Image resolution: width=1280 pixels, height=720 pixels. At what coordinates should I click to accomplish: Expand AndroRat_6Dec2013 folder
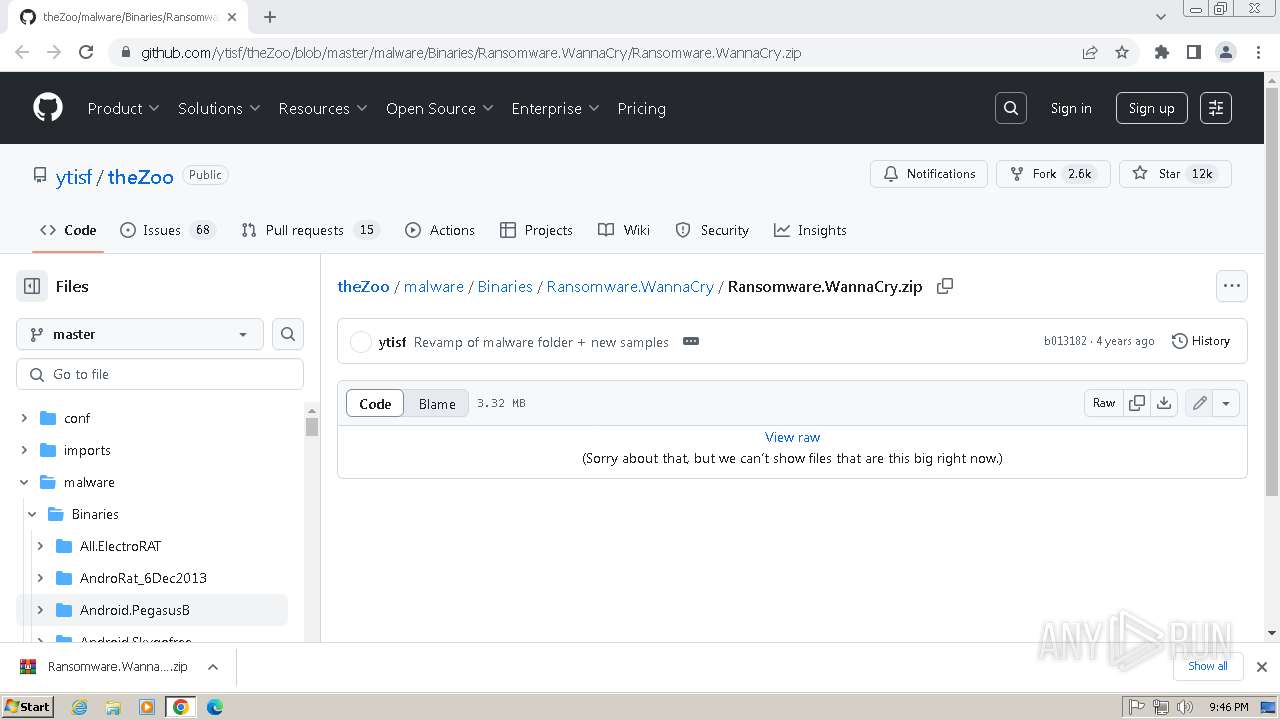point(41,578)
